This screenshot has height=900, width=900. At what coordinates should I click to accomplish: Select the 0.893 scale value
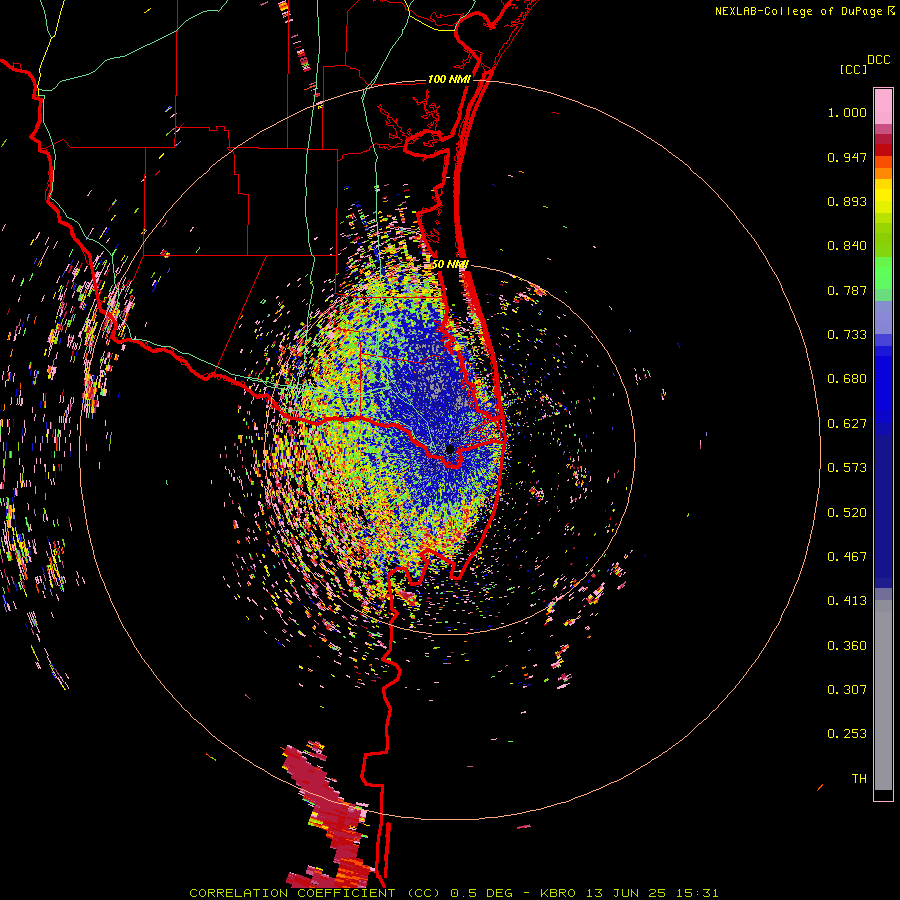[847, 201]
